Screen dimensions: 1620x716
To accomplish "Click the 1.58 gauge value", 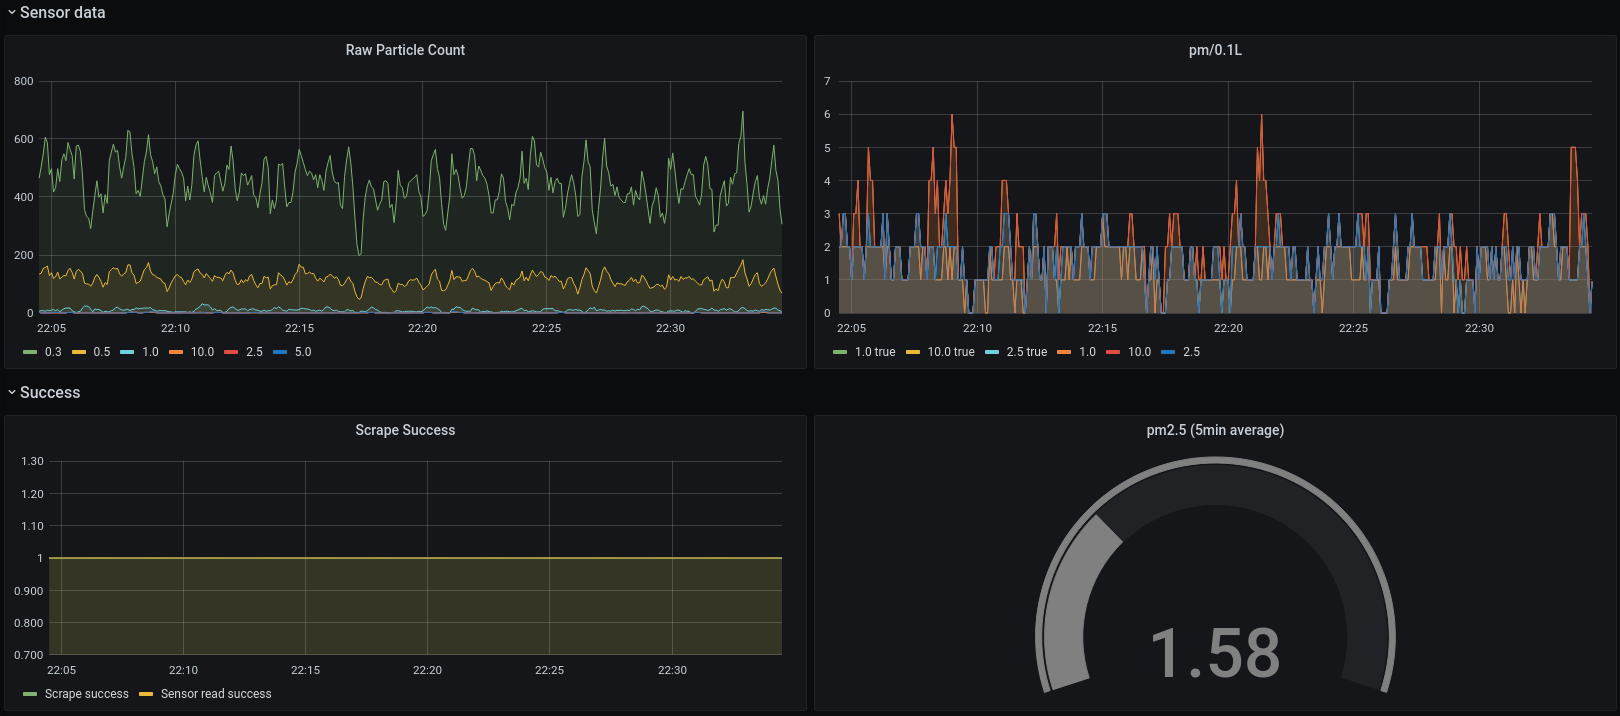I will [x=1215, y=653].
